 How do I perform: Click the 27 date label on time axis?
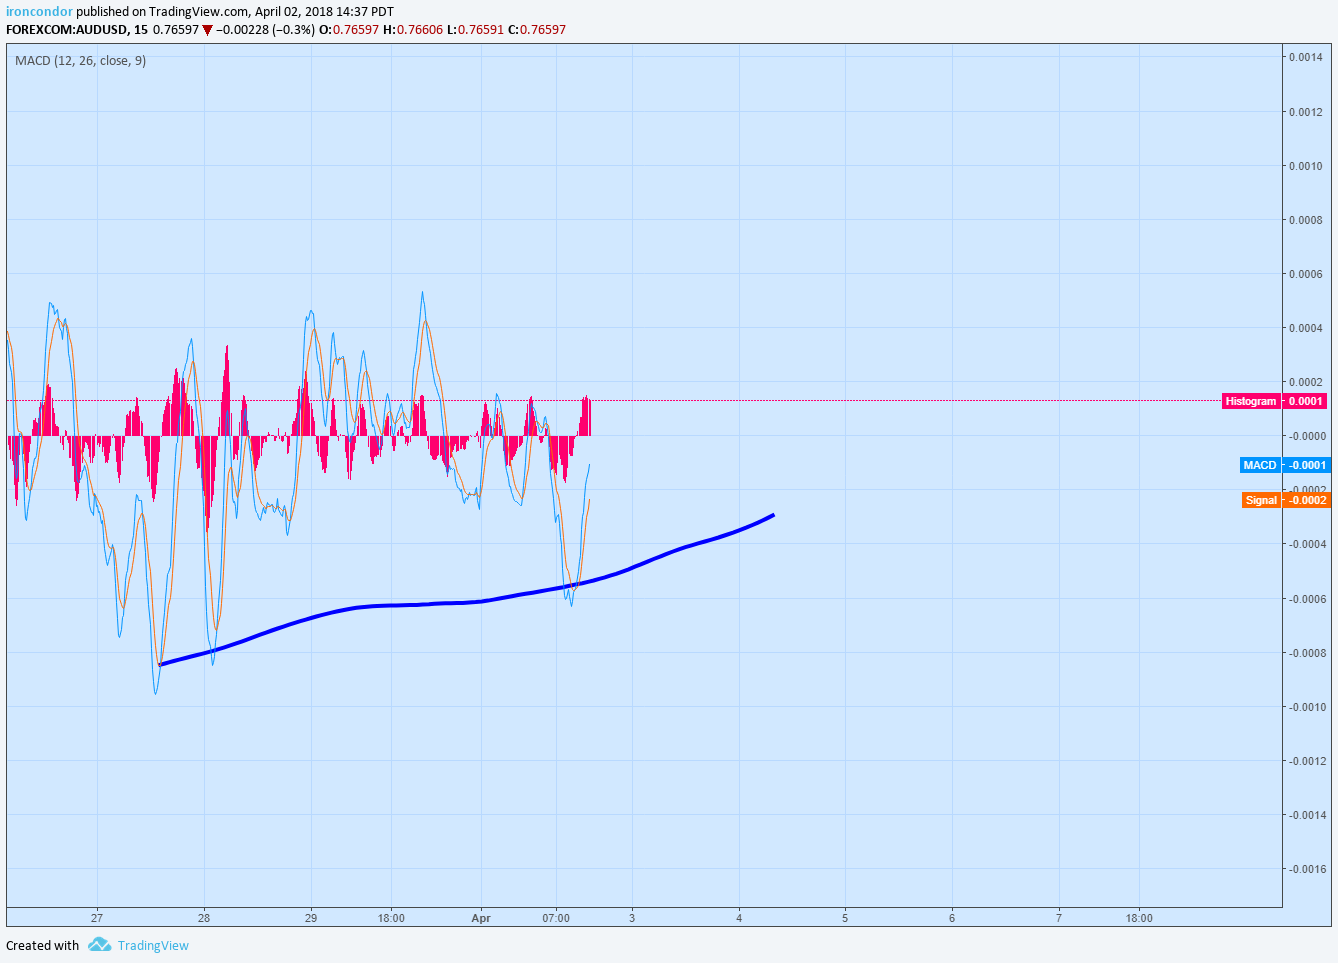pyautogui.click(x=97, y=918)
